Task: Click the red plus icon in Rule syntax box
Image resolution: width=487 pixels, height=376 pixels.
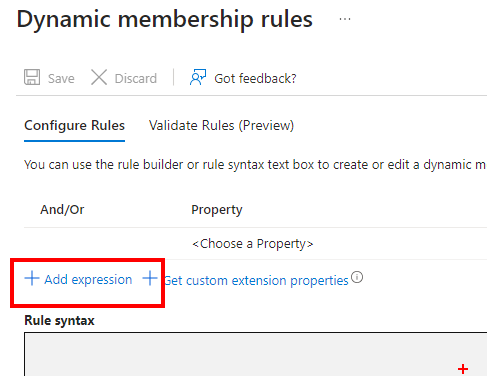Action: click(463, 369)
